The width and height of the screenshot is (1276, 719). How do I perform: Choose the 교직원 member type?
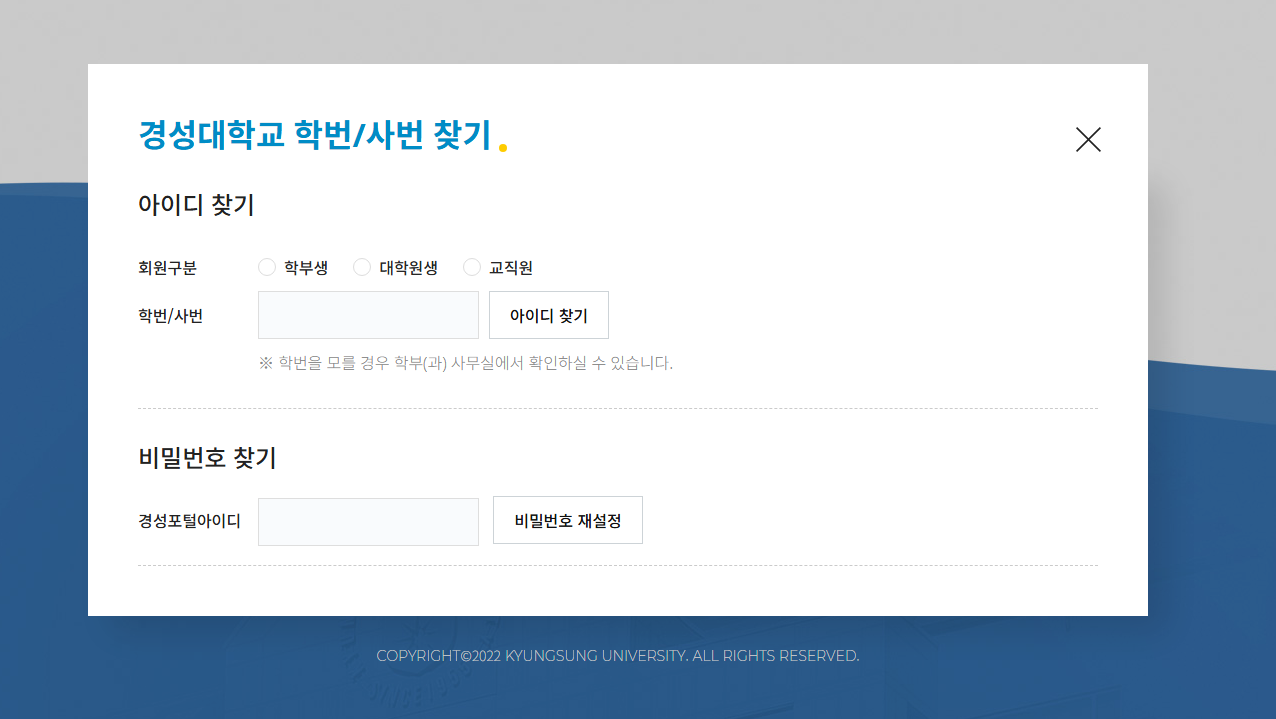(472, 267)
